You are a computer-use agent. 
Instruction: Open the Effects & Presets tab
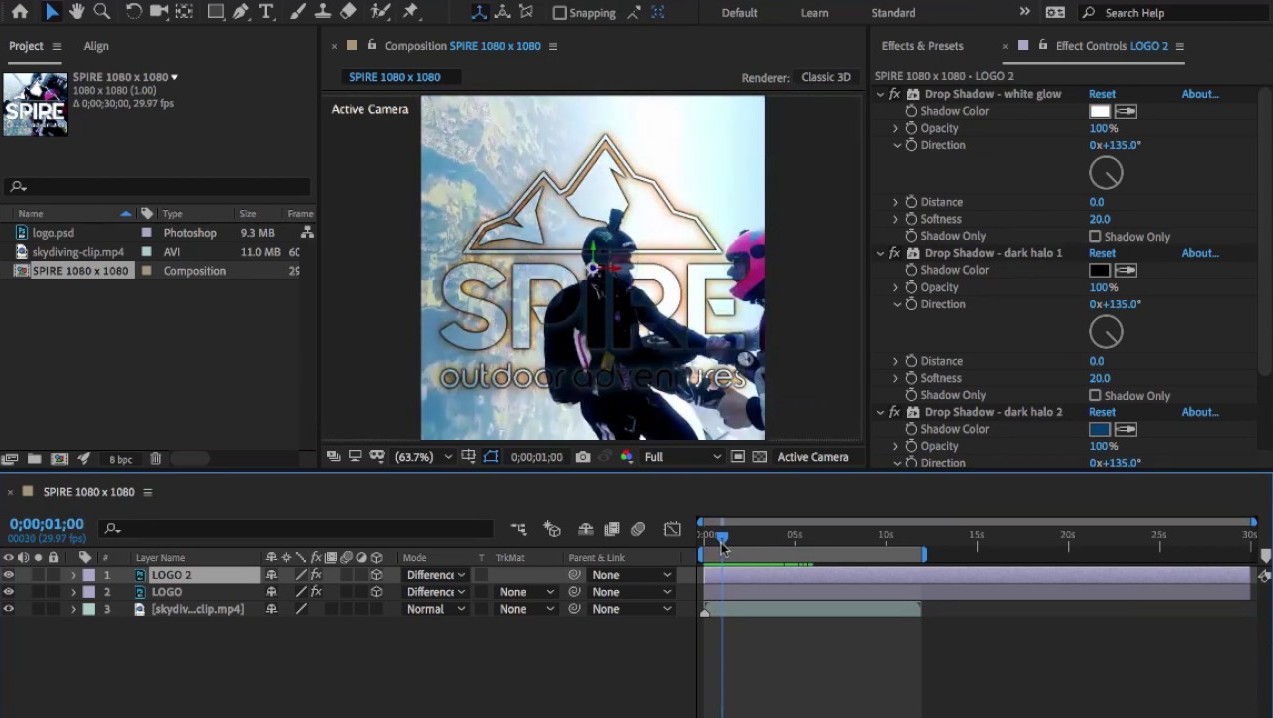[x=922, y=46]
